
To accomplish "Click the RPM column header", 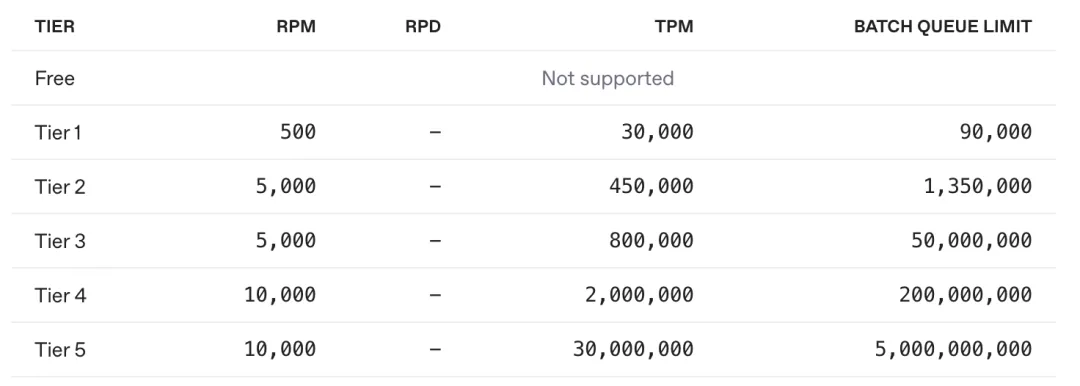I will coord(298,27).
